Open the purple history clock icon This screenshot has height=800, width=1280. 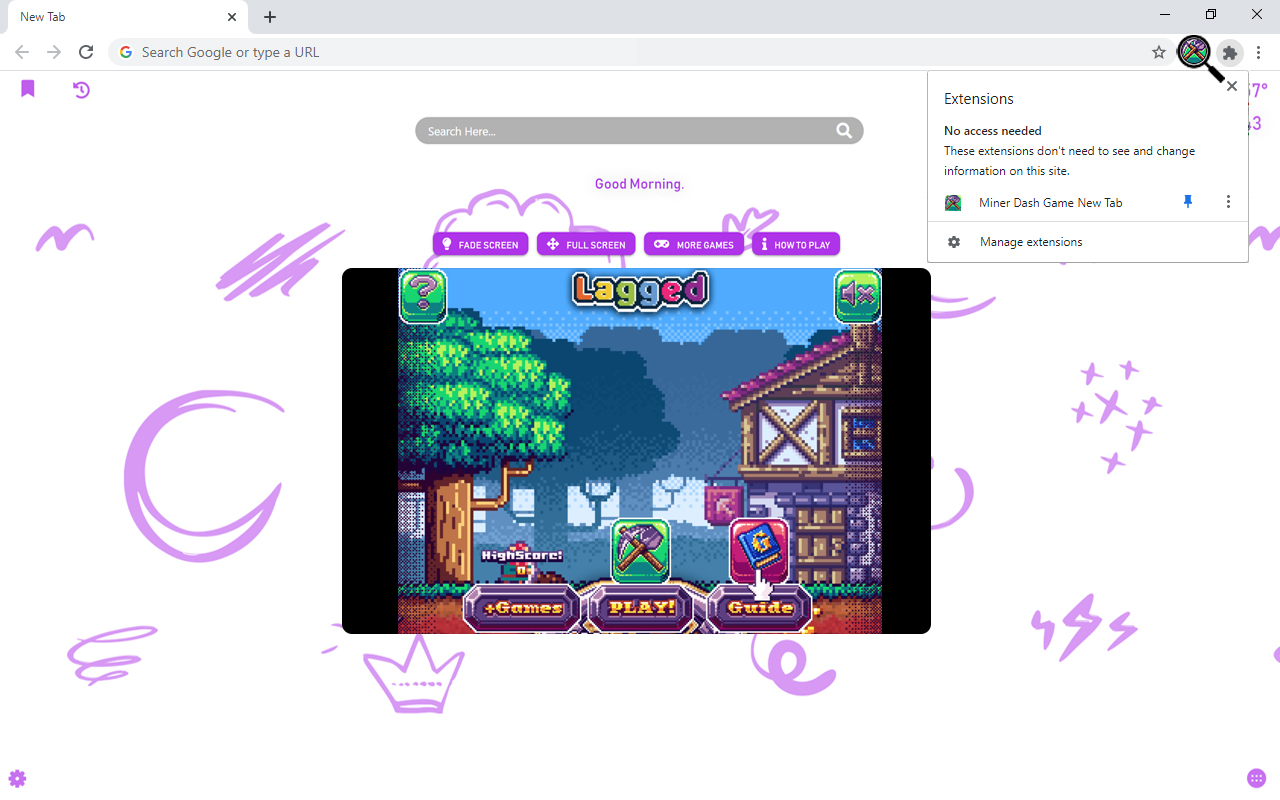point(81,90)
